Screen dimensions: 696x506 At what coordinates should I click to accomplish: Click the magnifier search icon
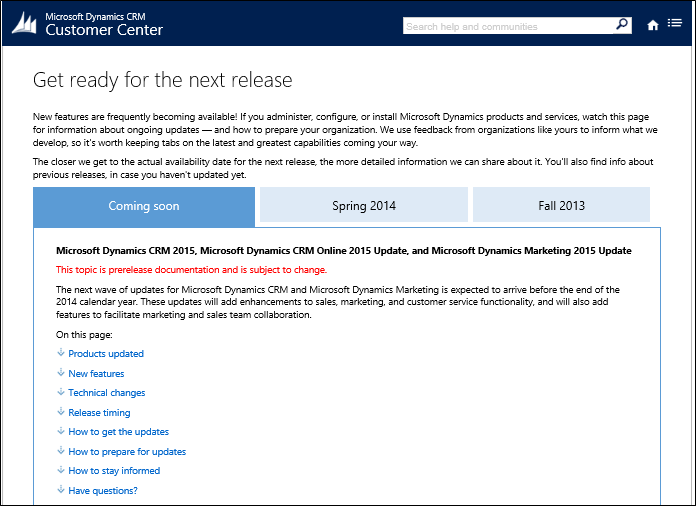click(622, 25)
